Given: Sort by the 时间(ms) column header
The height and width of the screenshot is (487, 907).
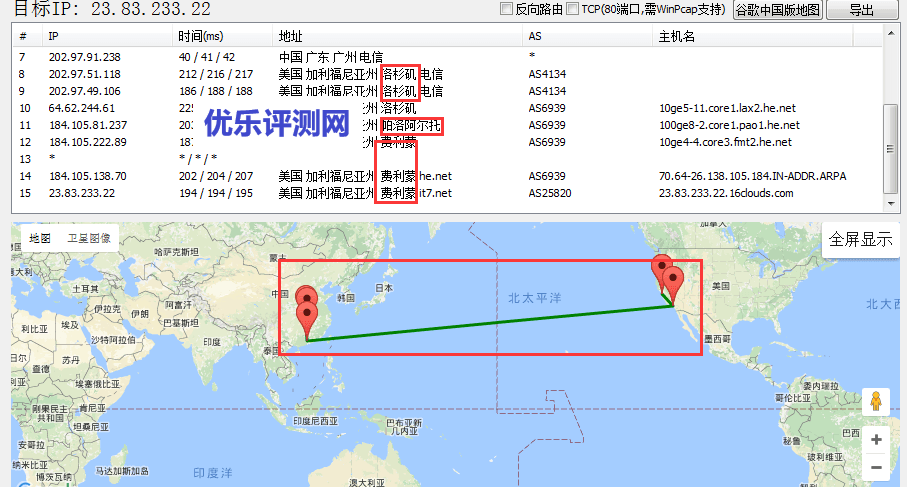Looking at the screenshot, I should tap(222, 36).
